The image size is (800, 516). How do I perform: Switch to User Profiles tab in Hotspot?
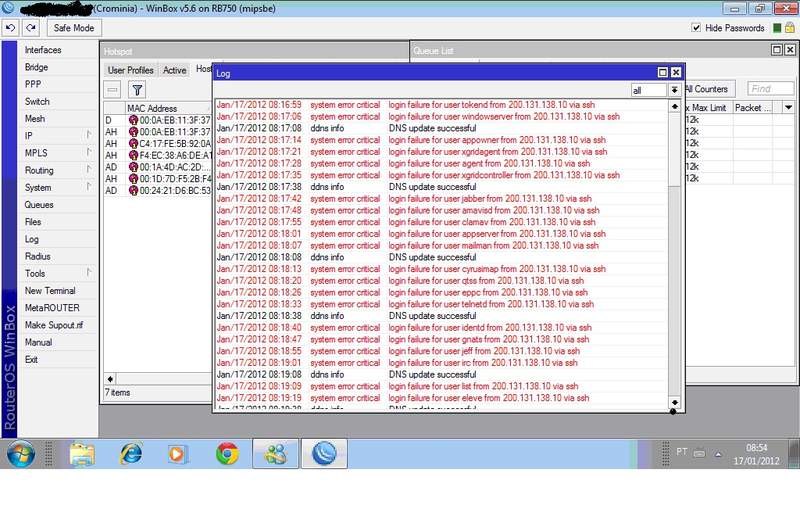tap(131, 70)
